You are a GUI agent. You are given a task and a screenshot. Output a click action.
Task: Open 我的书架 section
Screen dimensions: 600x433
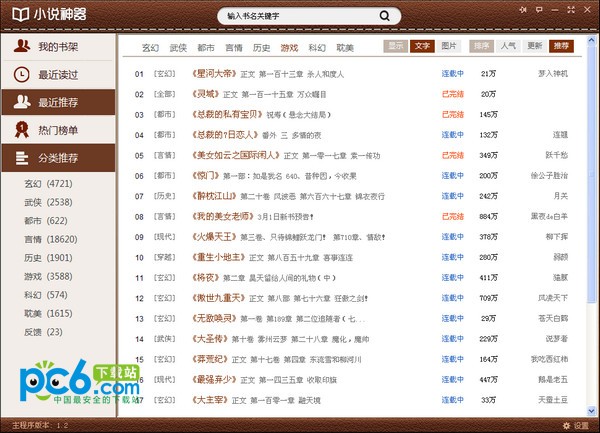59,46
